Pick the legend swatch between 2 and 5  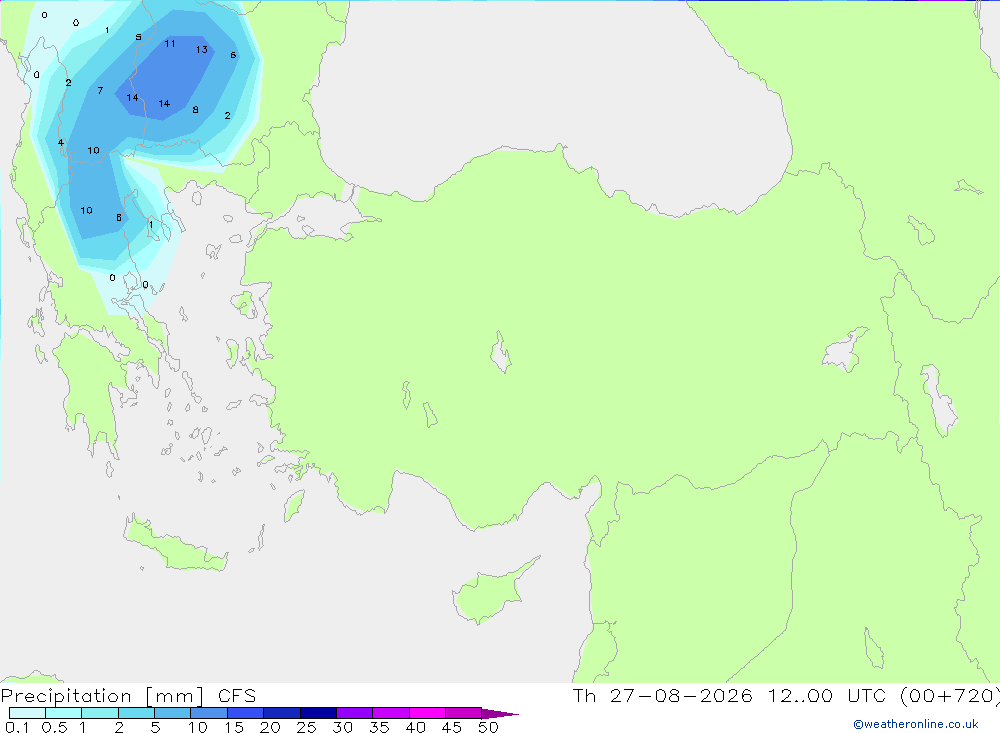coord(136,713)
